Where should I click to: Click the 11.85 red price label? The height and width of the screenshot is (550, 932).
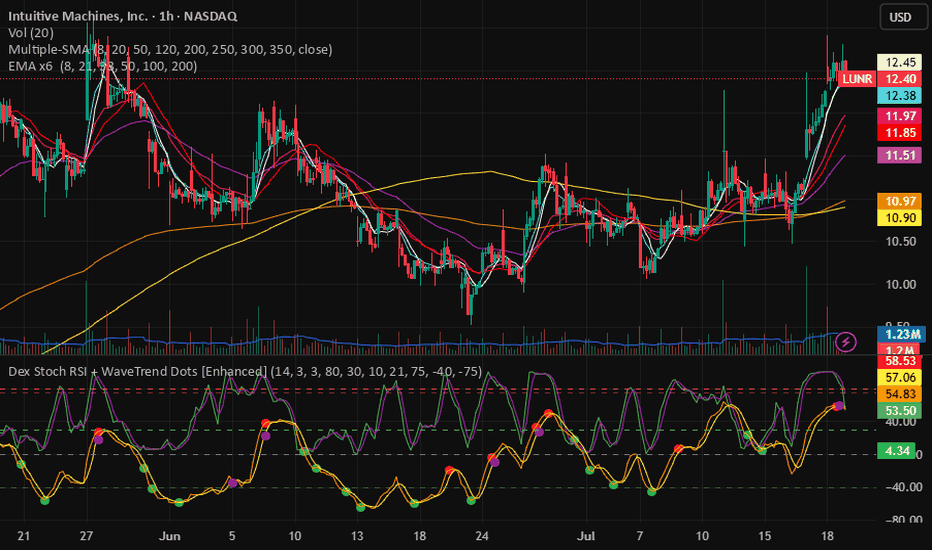(900, 133)
